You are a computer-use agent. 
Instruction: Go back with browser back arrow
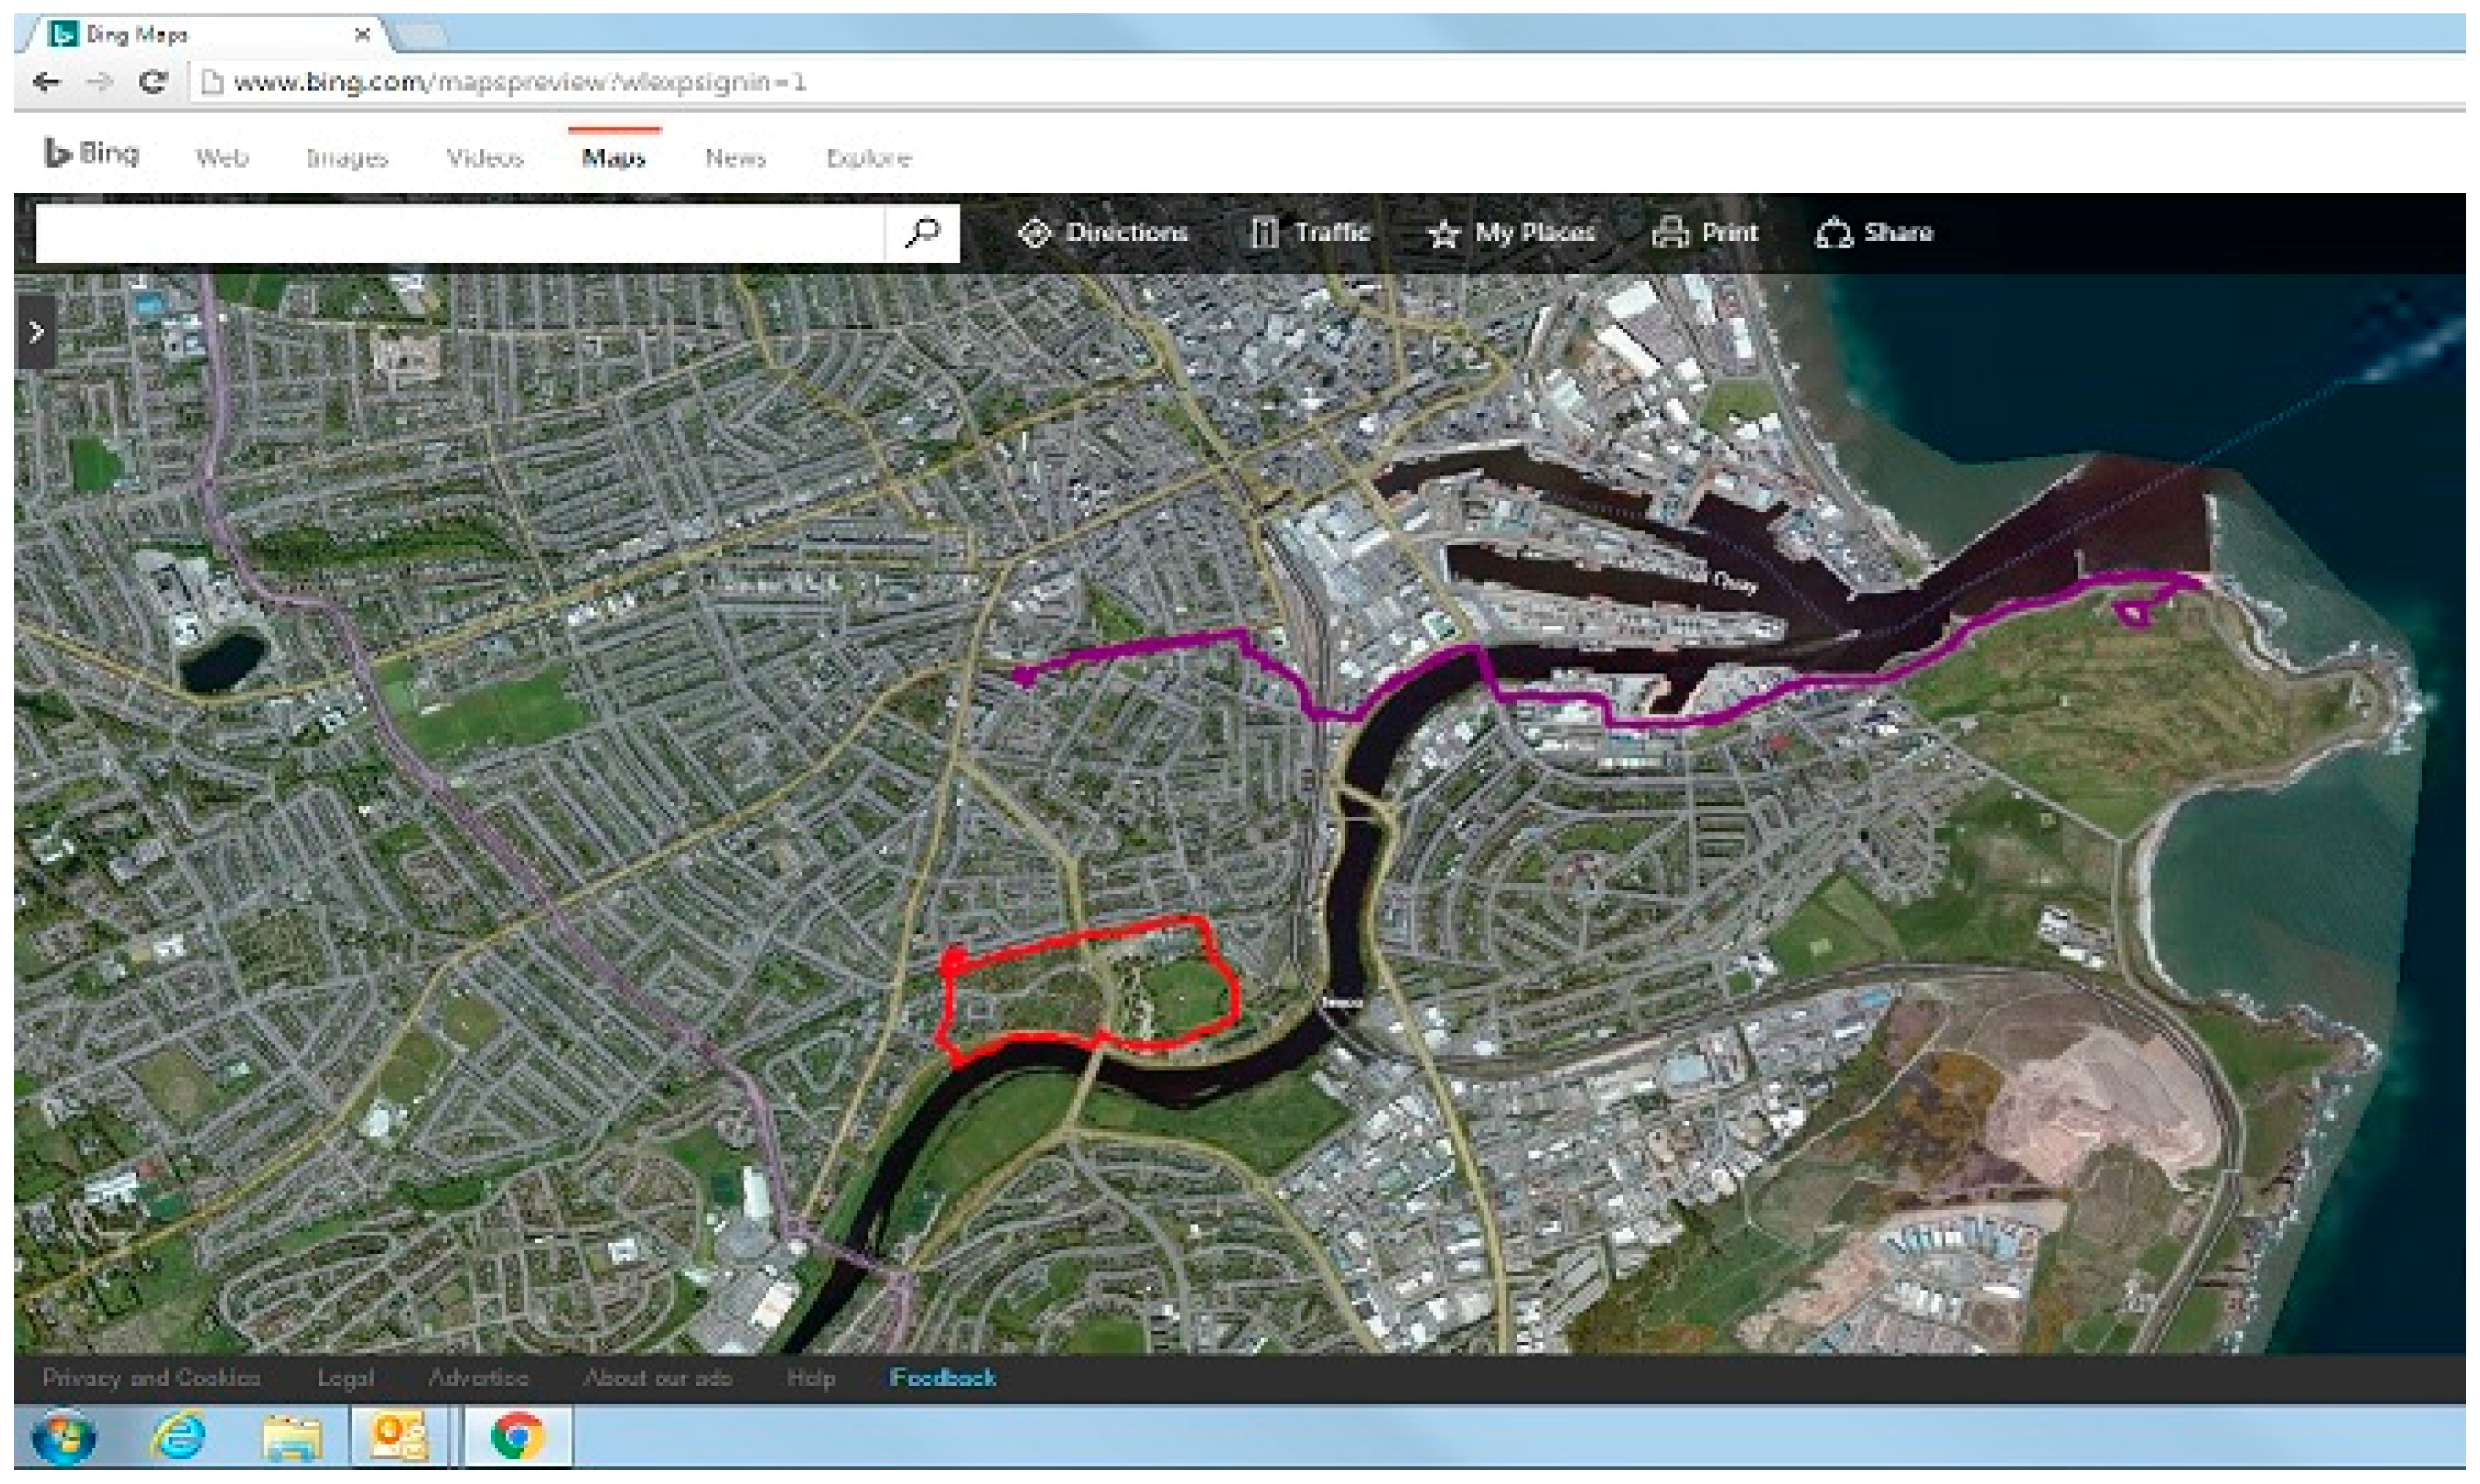(x=46, y=82)
